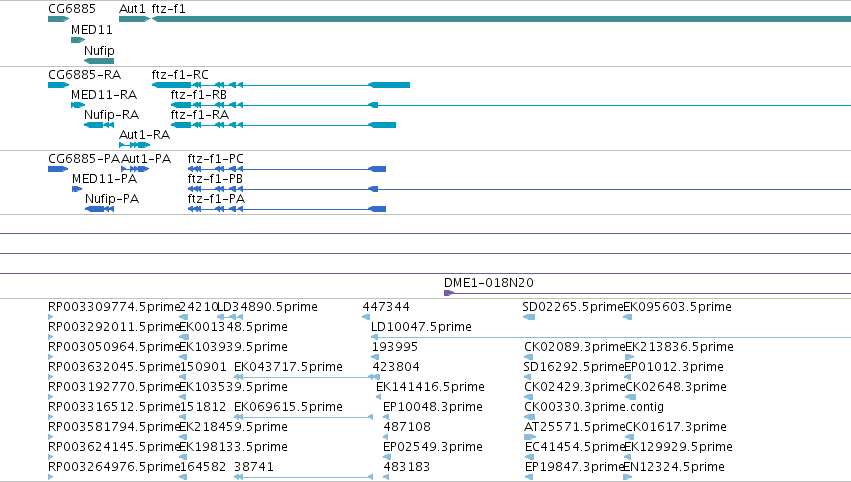Select RP003309774.5prime EST label
The image size is (851, 482).
coord(114,307)
